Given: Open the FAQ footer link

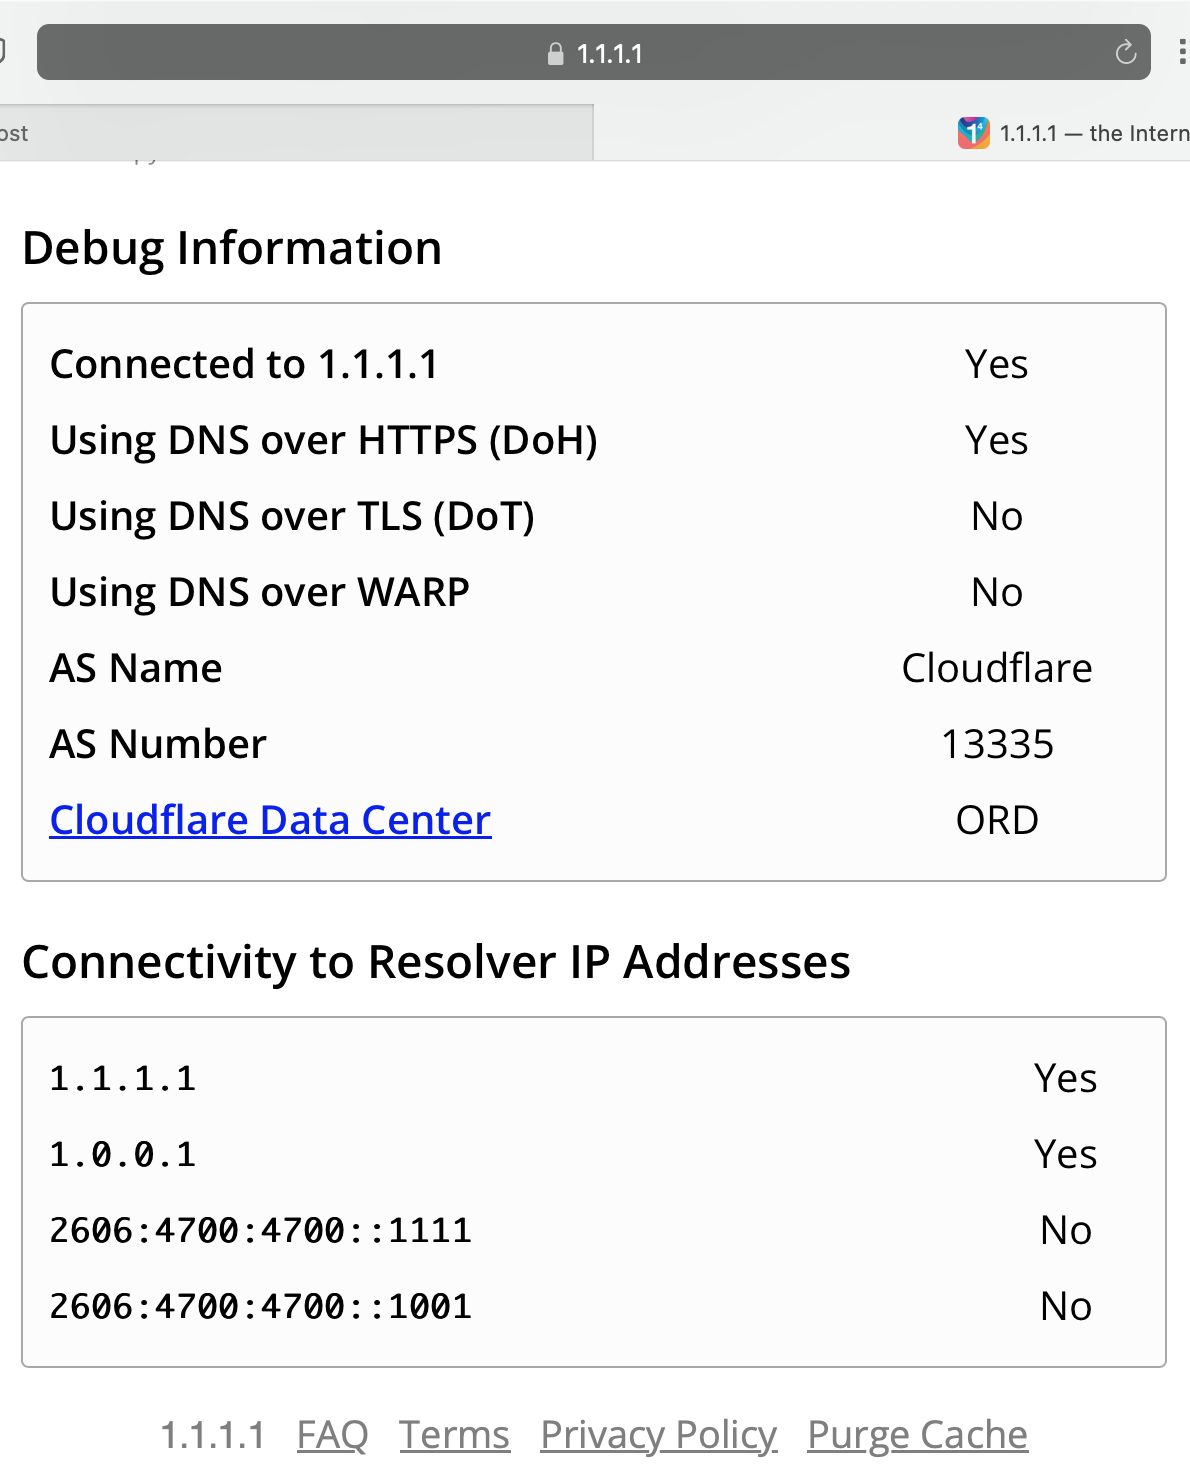Looking at the screenshot, I should [x=332, y=1435].
